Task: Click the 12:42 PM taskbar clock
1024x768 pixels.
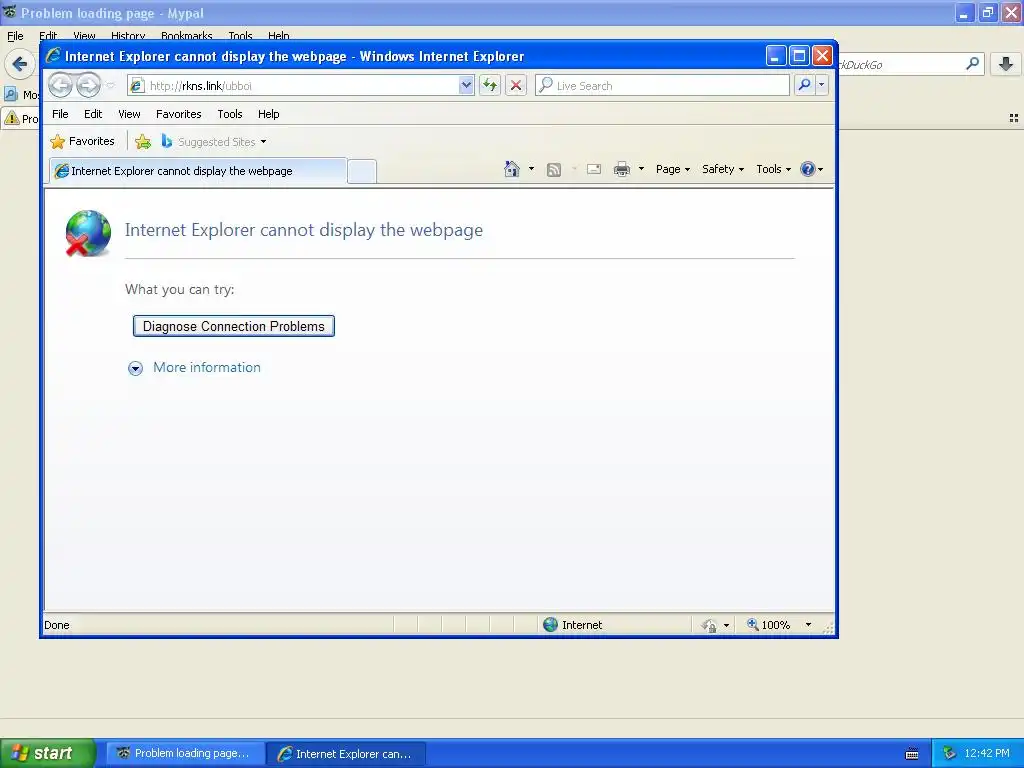Action: tap(987, 753)
